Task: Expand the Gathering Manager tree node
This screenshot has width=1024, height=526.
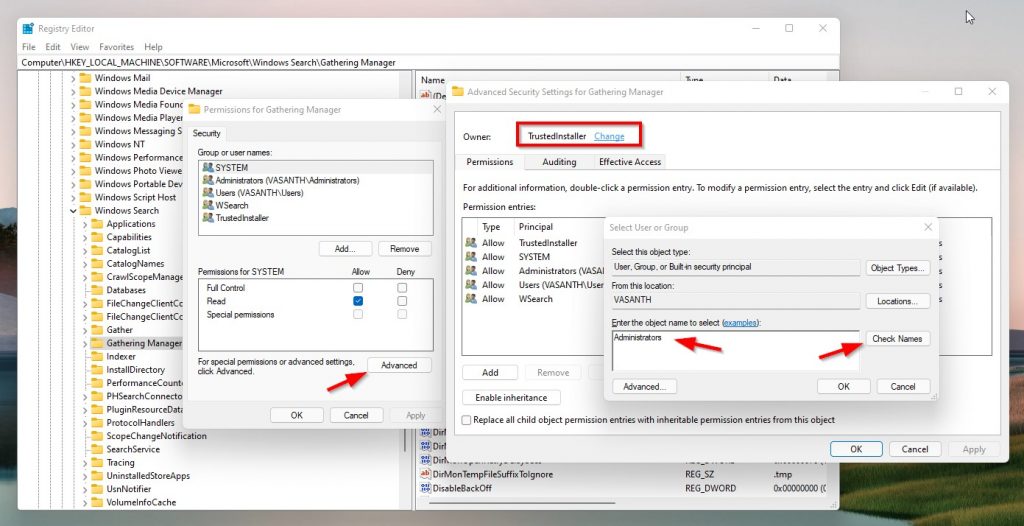Action: (x=84, y=343)
